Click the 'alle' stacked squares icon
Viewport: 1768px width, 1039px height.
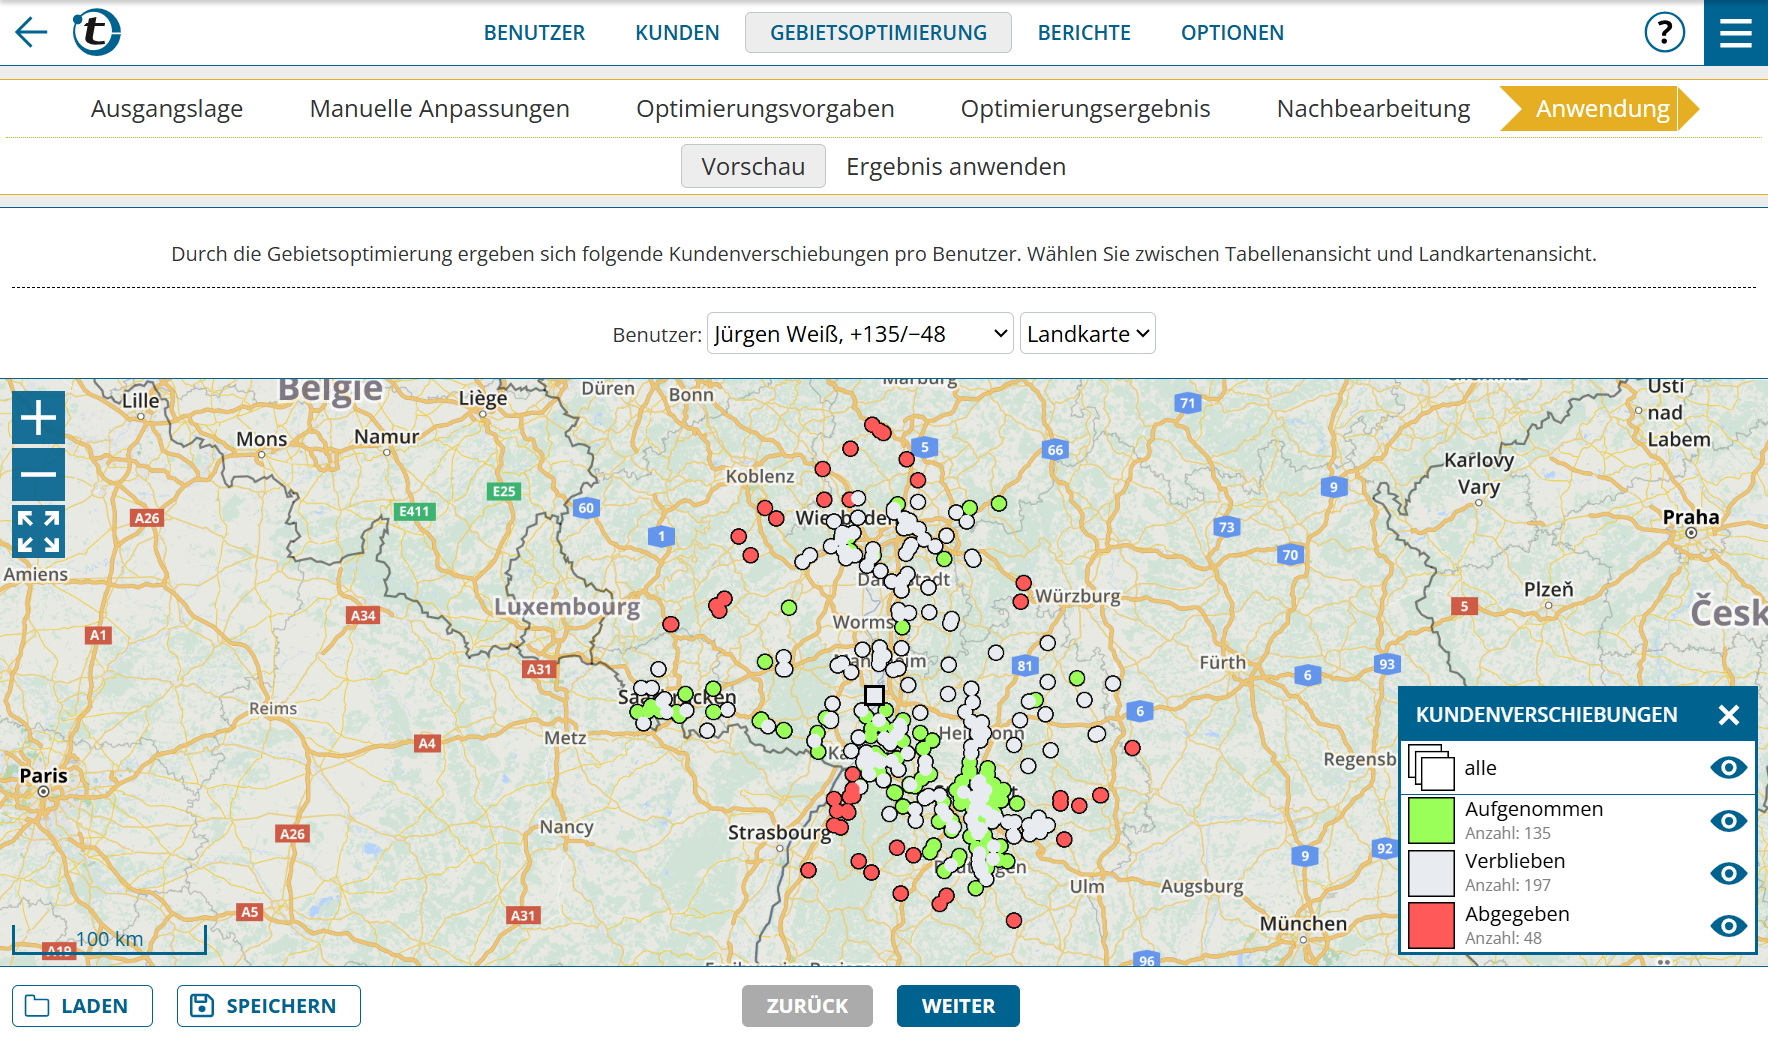click(x=1431, y=768)
